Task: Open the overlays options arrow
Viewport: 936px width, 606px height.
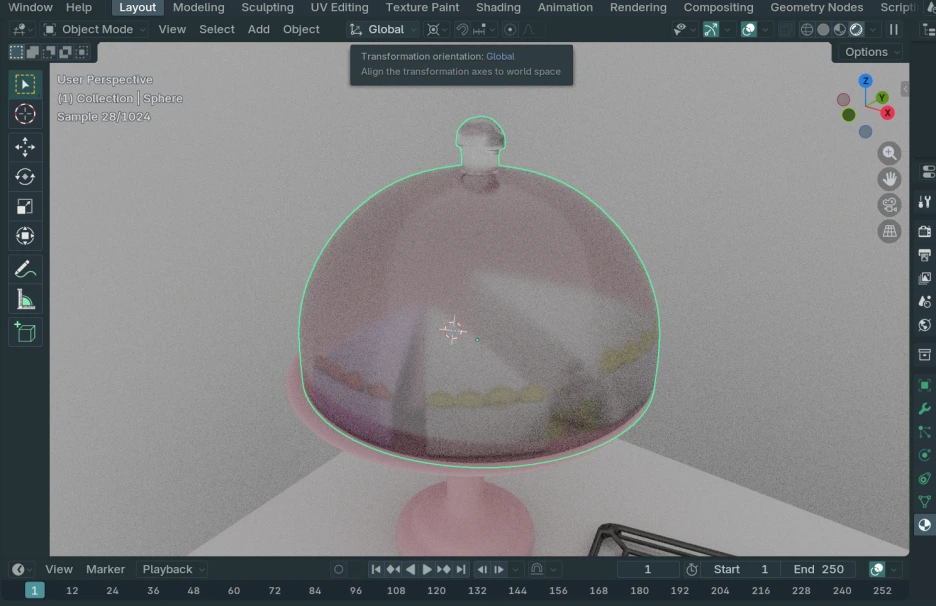Action: (x=765, y=29)
